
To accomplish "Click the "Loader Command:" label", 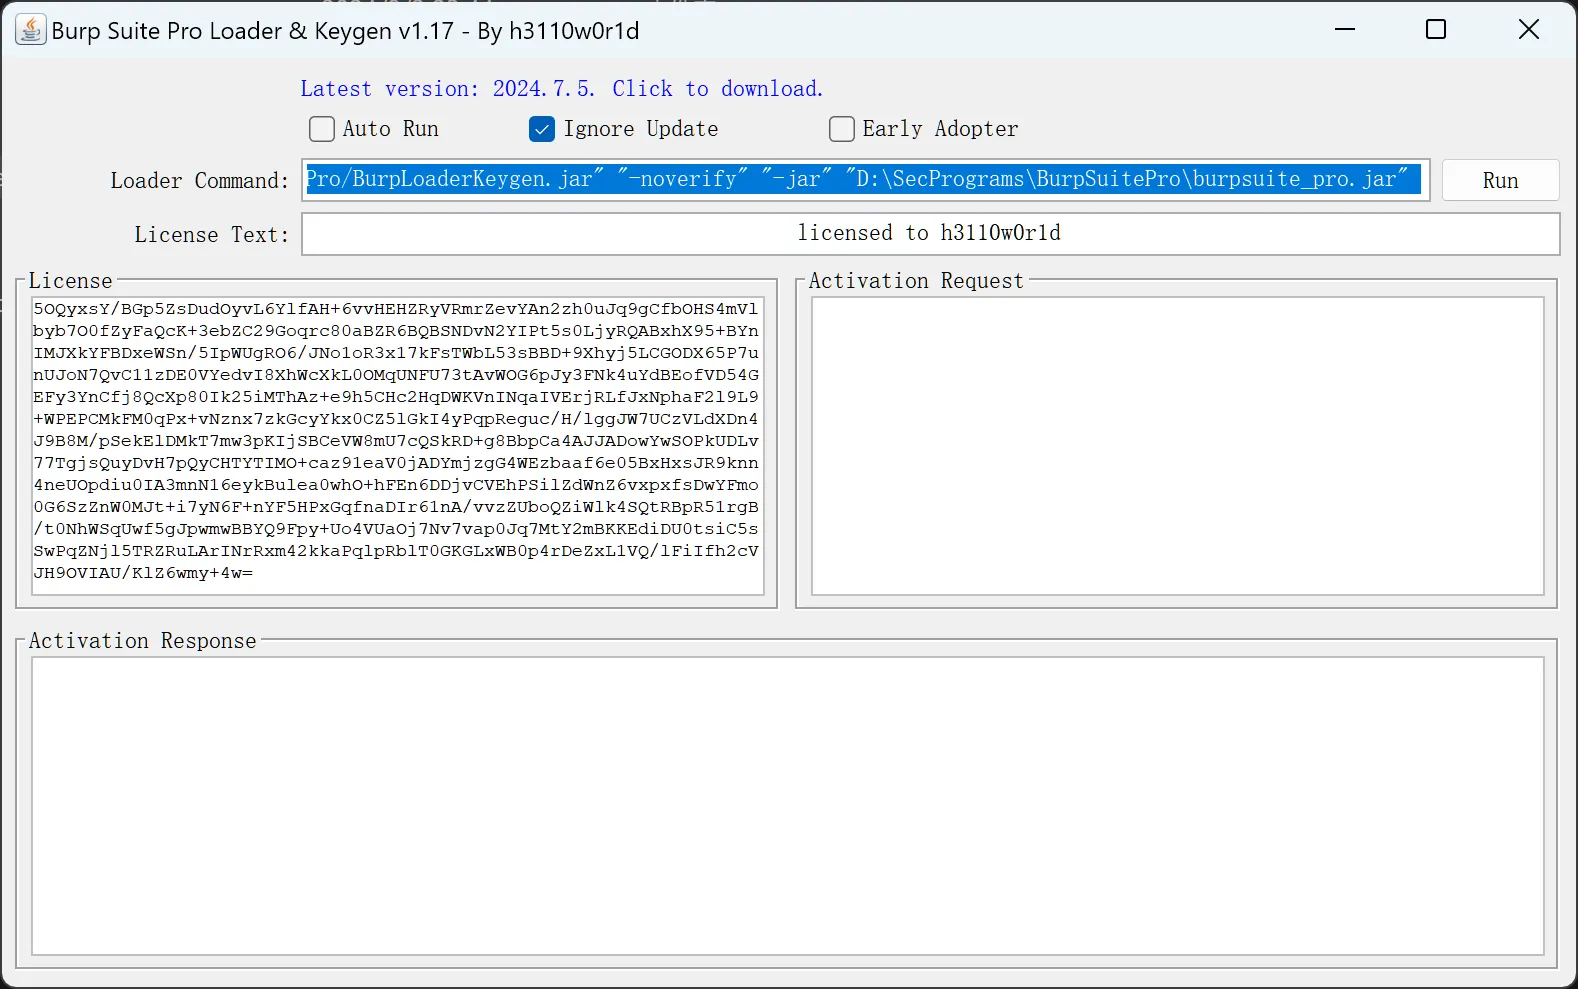I will point(199,181).
